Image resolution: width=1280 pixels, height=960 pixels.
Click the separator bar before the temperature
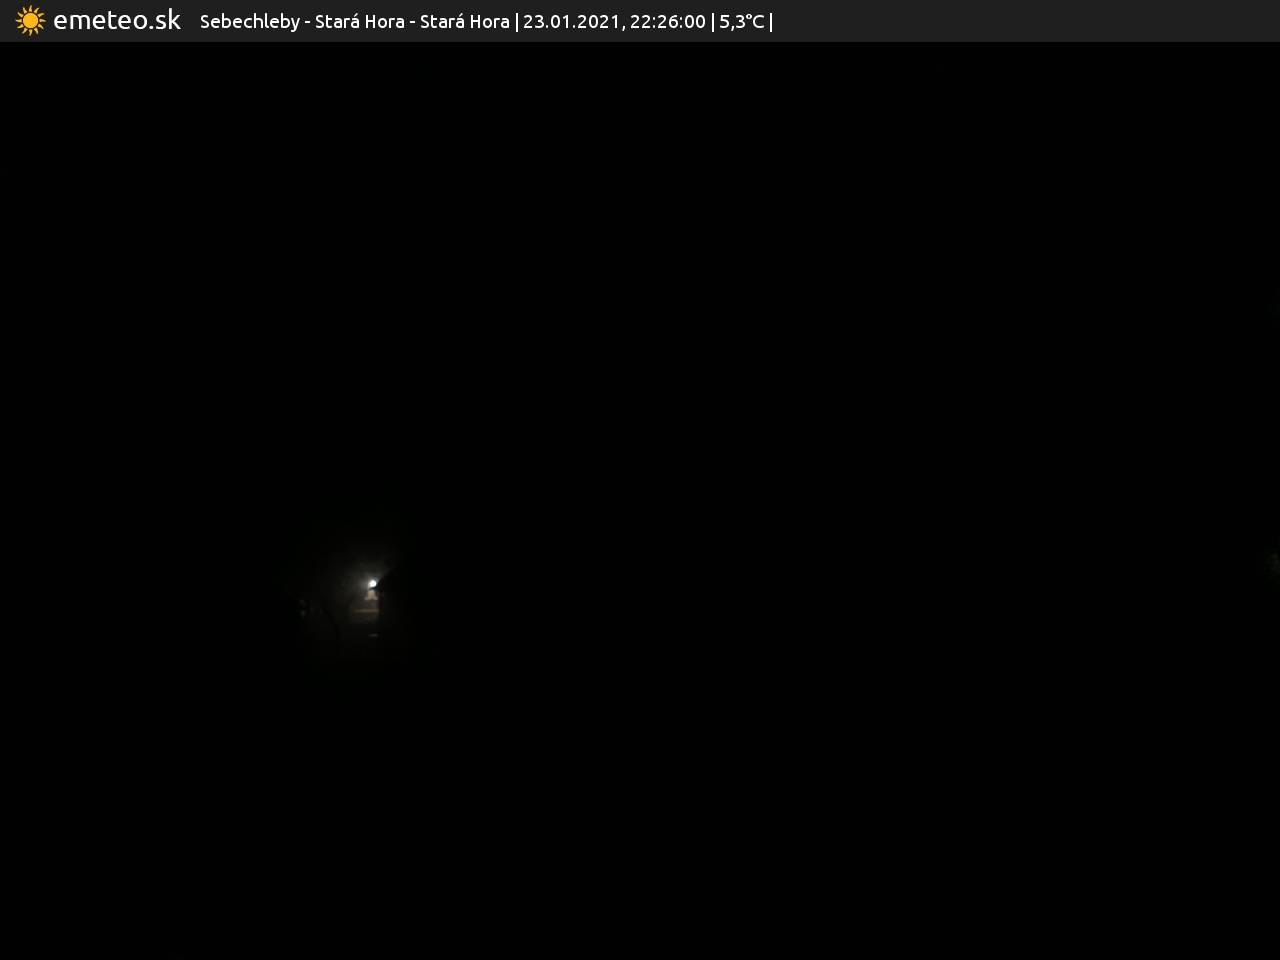tap(712, 22)
